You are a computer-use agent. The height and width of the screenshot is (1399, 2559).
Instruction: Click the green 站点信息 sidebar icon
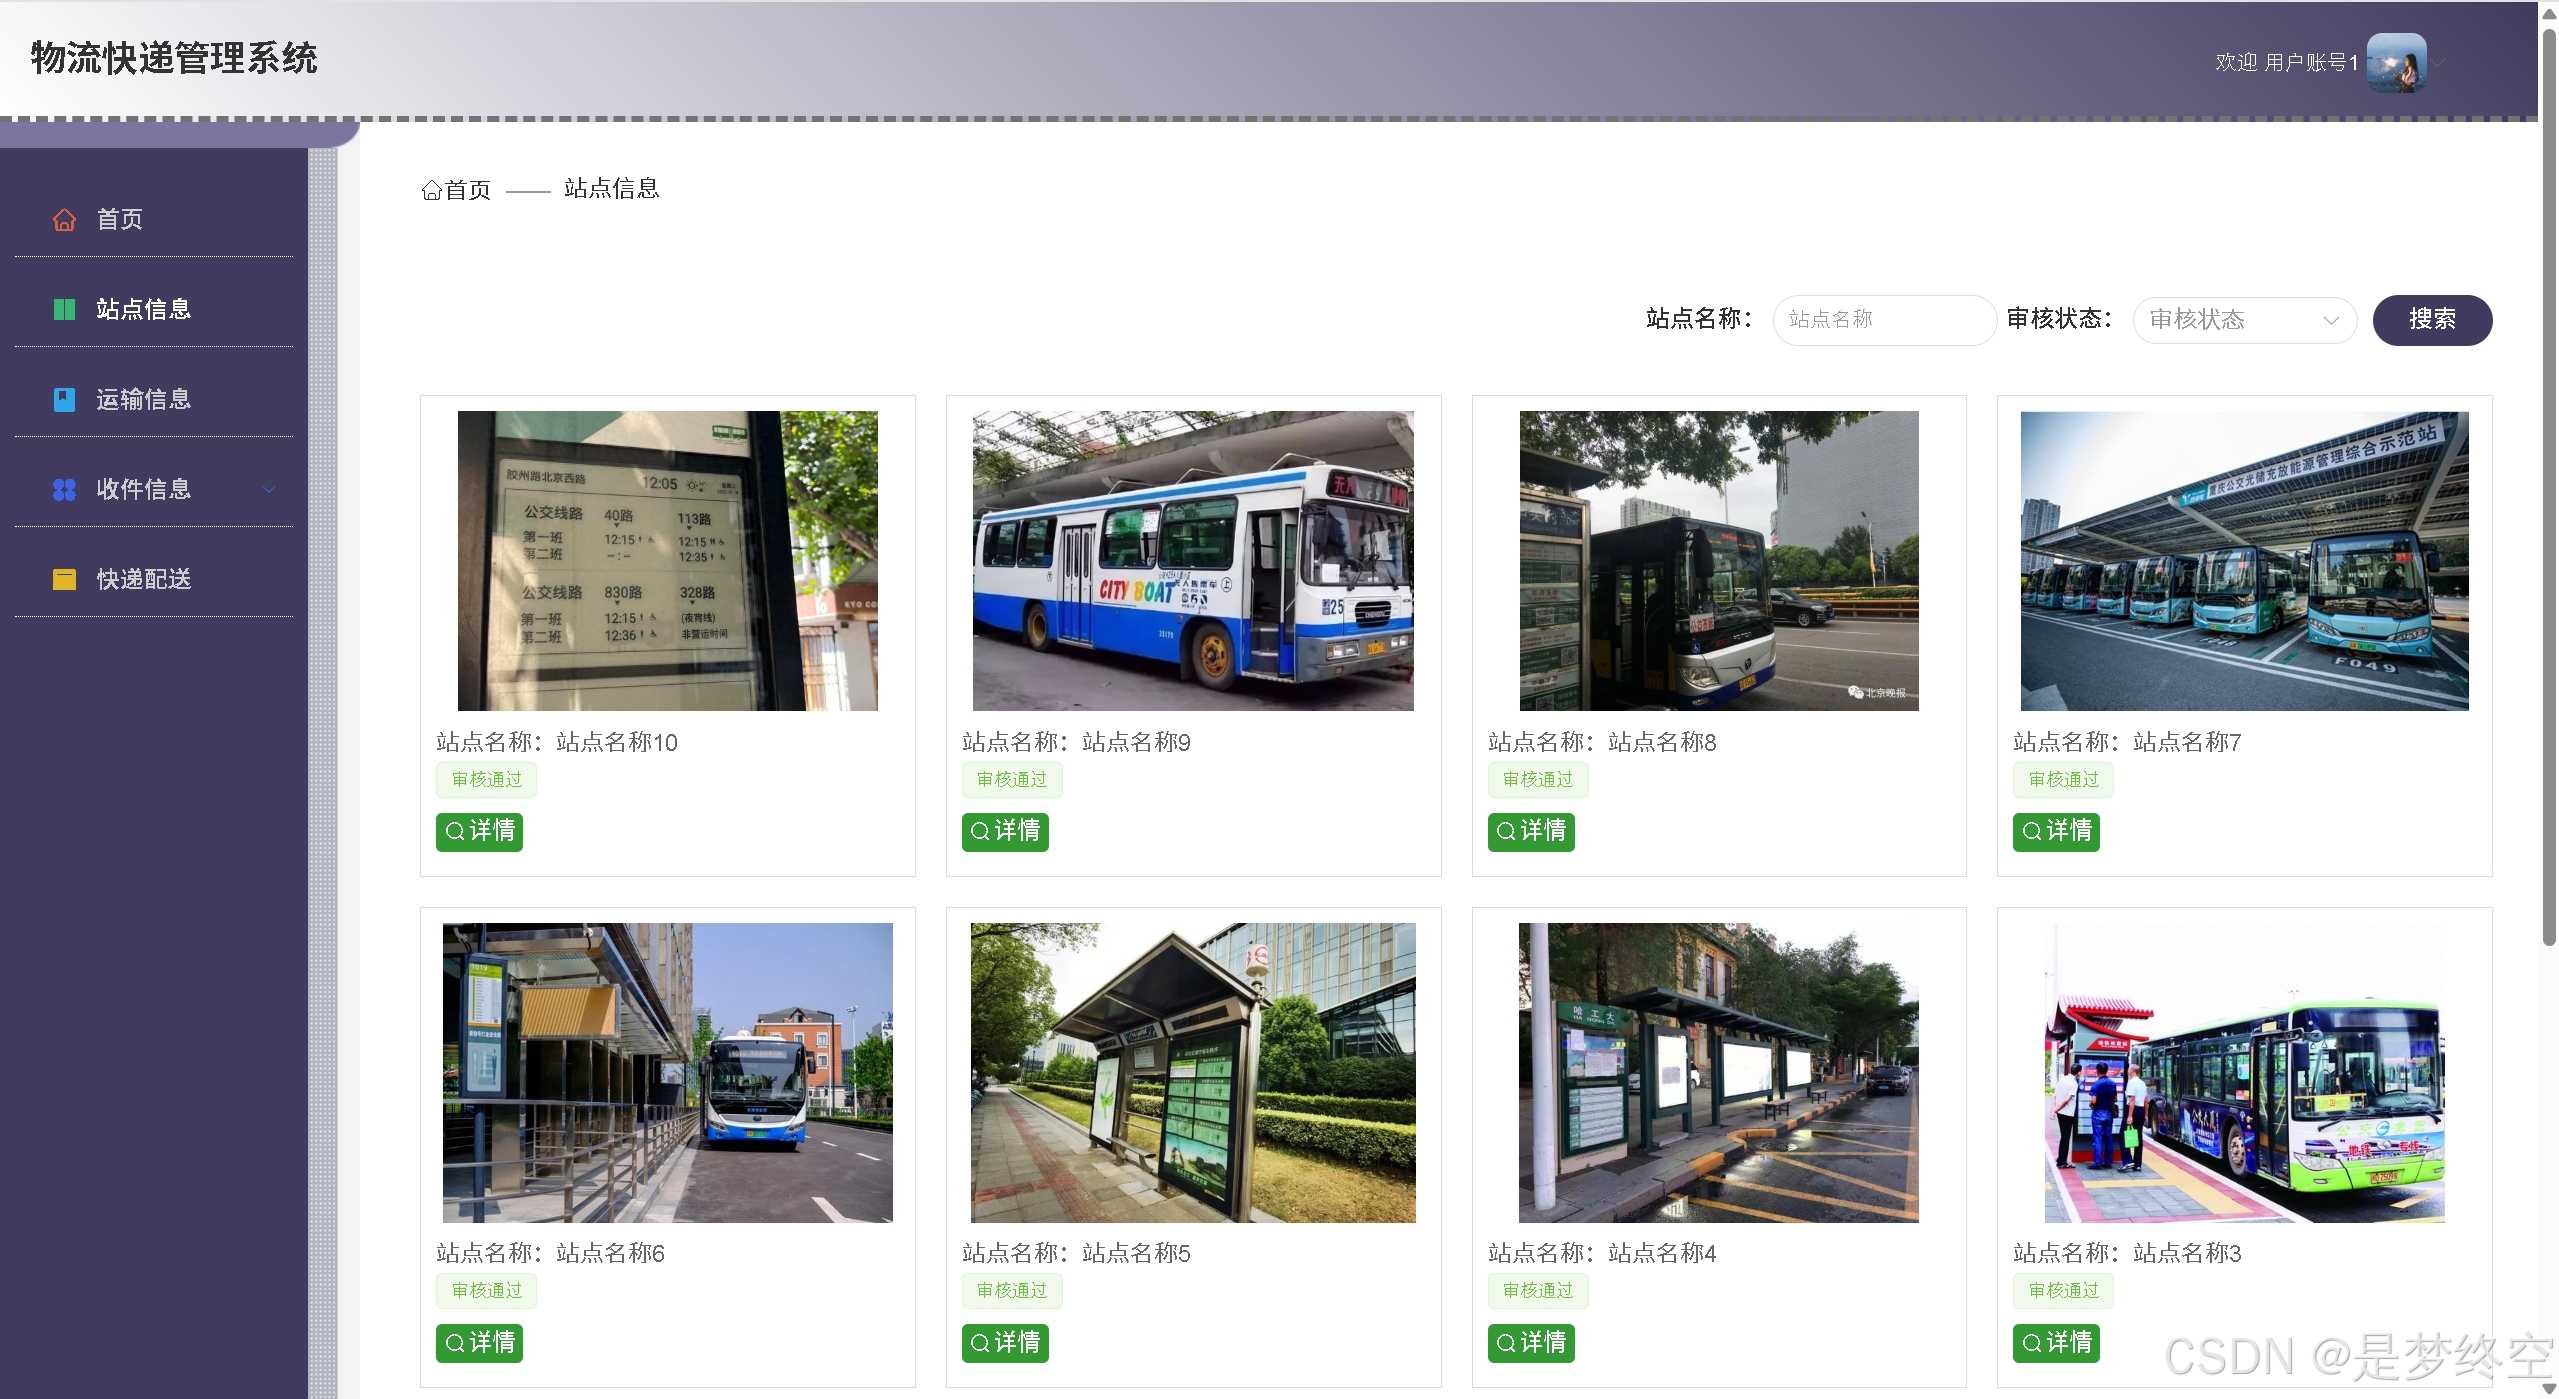click(x=64, y=310)
